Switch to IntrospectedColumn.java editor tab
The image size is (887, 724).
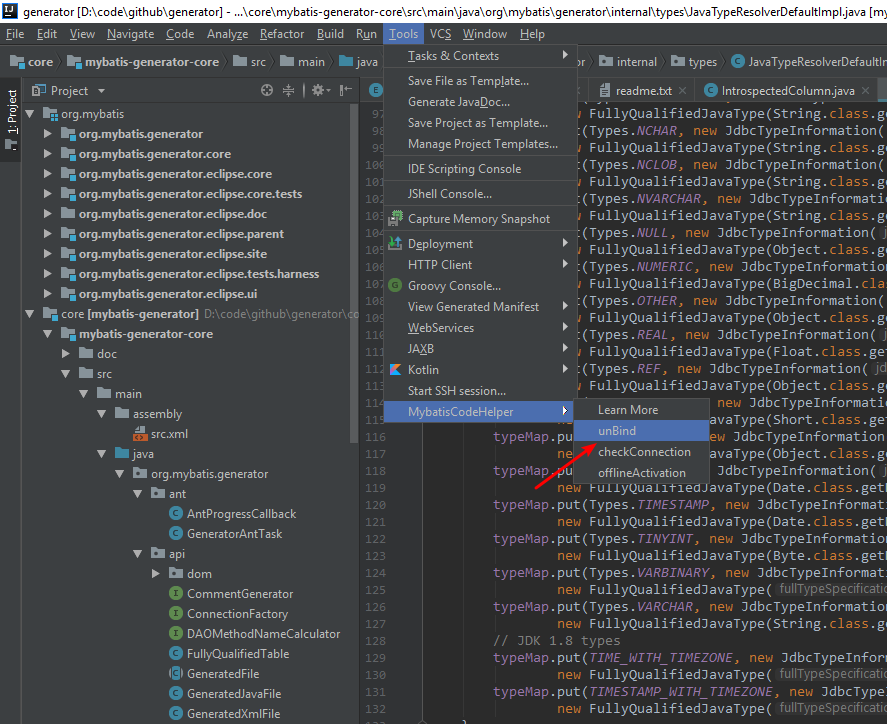tap(787, 90)
